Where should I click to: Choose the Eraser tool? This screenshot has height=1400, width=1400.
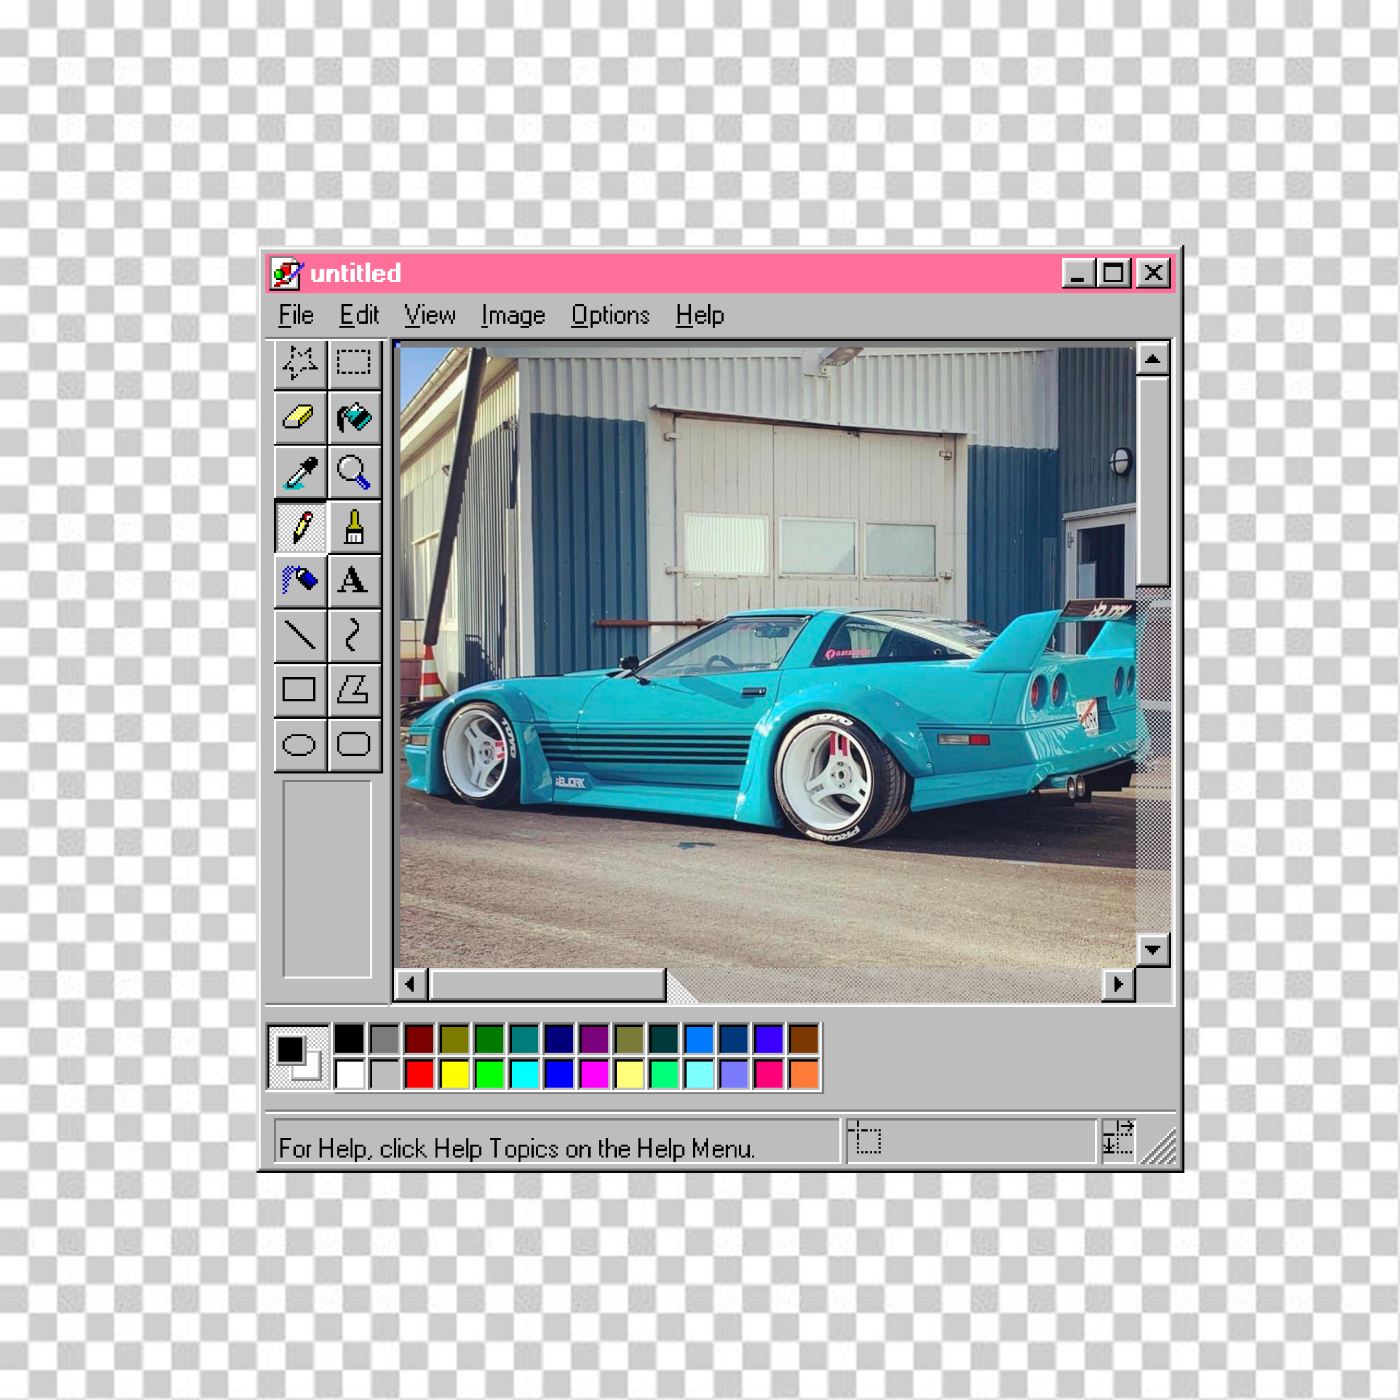point(300,417)
